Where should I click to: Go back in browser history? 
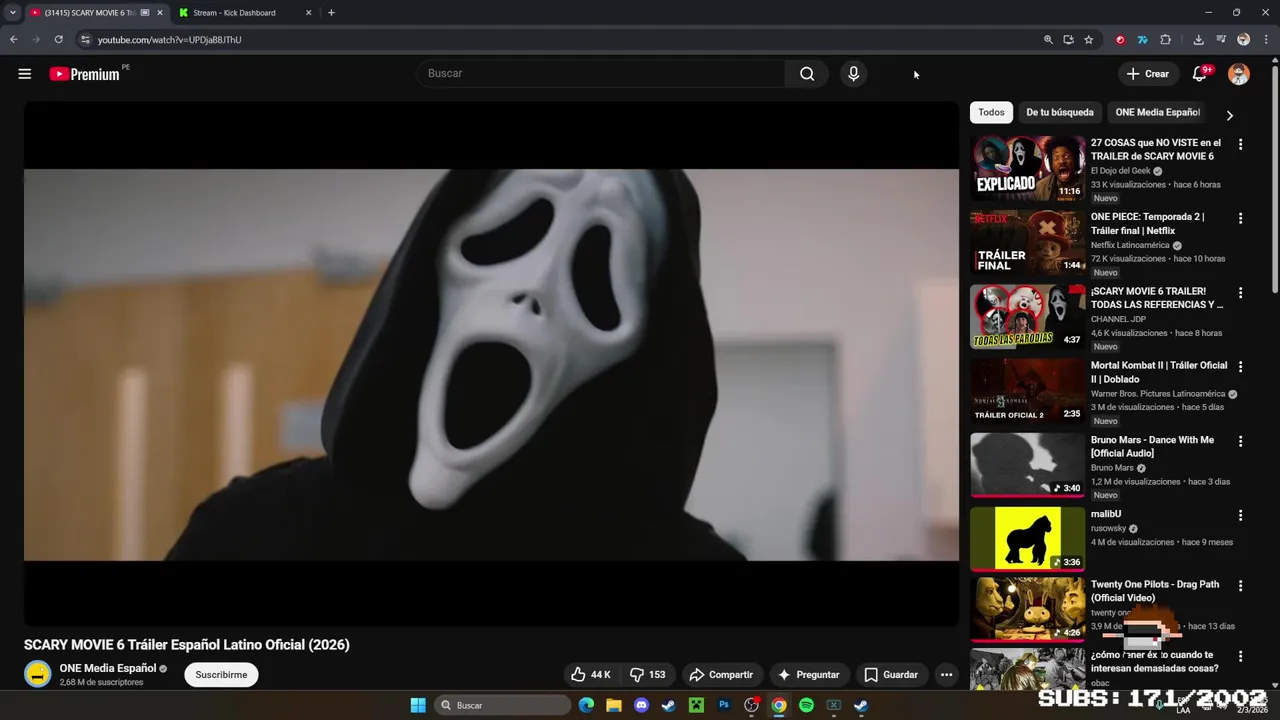[x=13, y=40]
